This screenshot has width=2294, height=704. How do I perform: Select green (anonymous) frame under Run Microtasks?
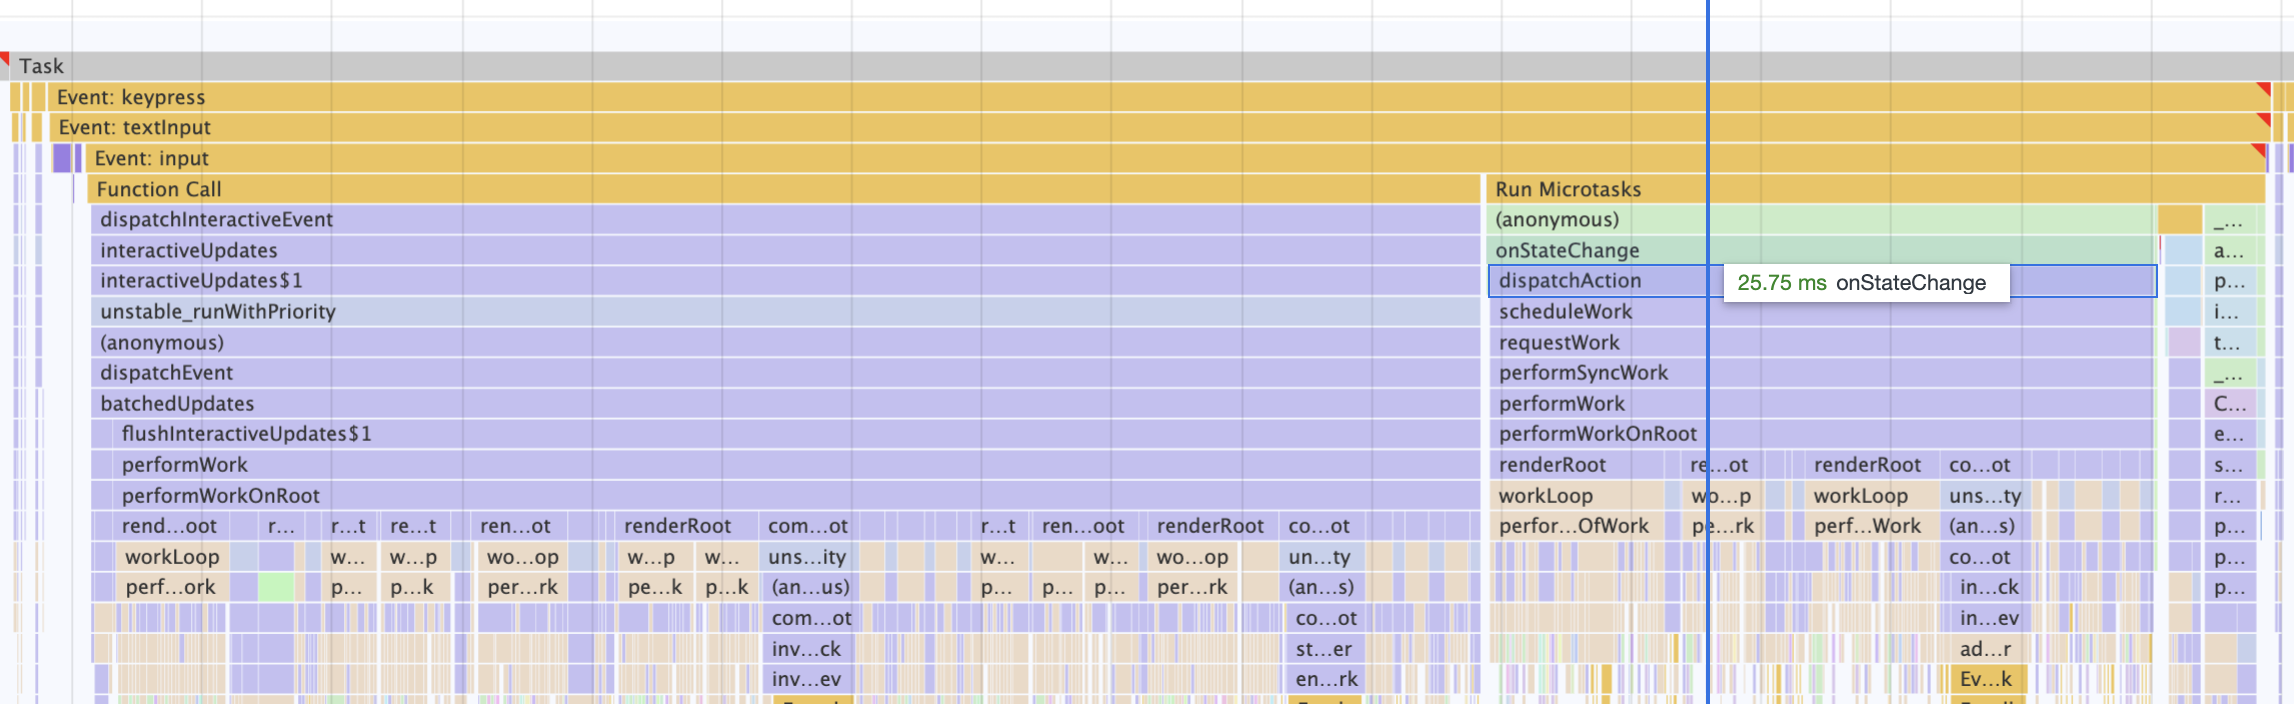pyautogui.click(x=1822, y=219)
